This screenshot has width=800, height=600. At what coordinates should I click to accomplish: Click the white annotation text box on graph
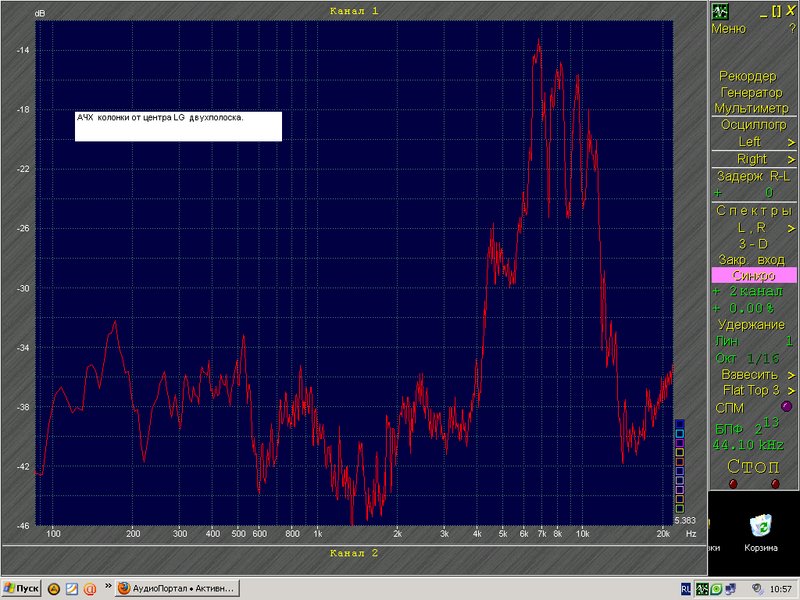[178, 127]
